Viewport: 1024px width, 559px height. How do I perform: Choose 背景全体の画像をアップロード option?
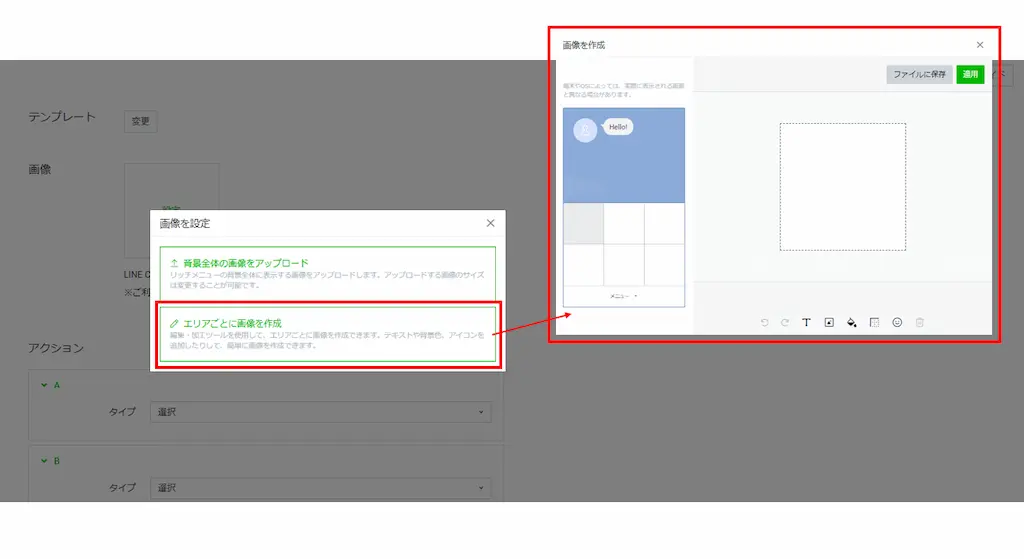pyautogui.click(x=328, y=272)
